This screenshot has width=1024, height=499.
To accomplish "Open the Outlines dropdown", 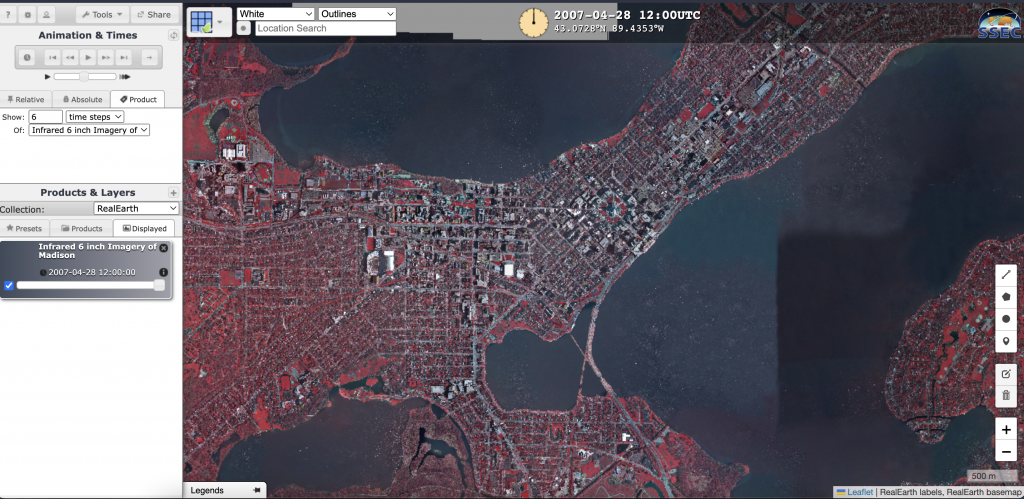I will click(357, 14).
